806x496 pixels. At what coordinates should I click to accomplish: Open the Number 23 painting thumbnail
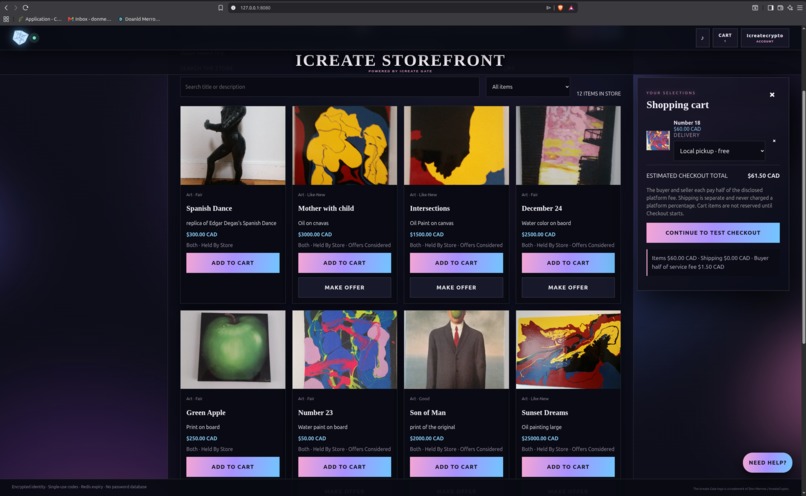pos(344,350)
